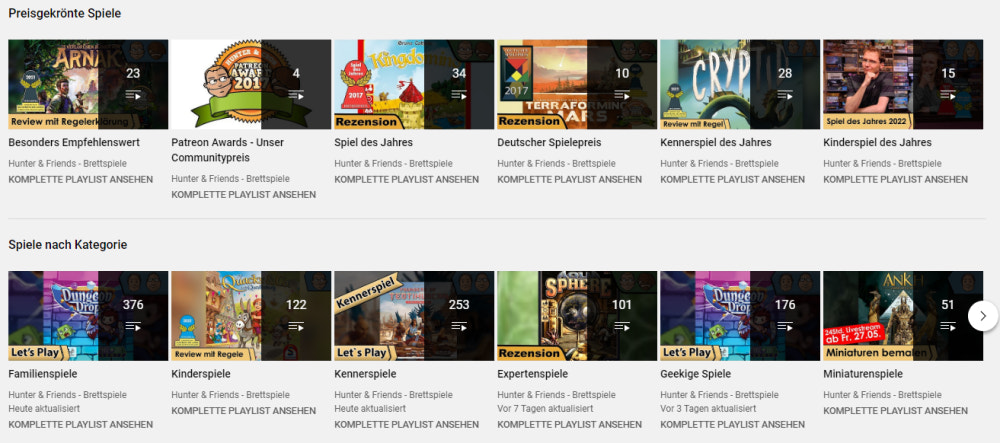Open the Arnak thumbnail of Besonders Empfehlenswert

[x=88, y=84]
